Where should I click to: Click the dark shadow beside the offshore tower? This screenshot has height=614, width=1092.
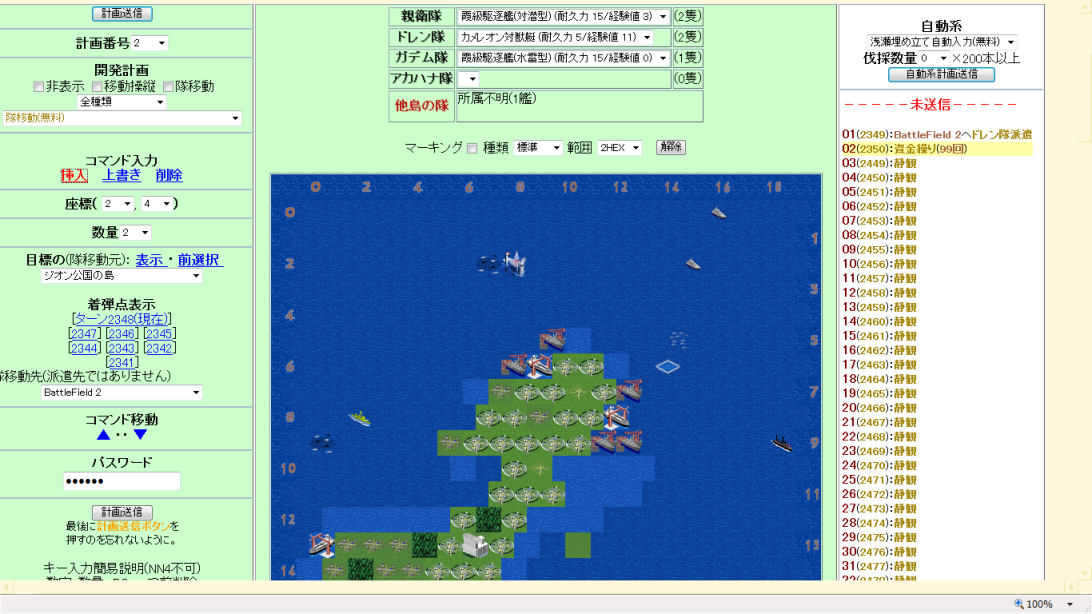(x=488, y=263)
